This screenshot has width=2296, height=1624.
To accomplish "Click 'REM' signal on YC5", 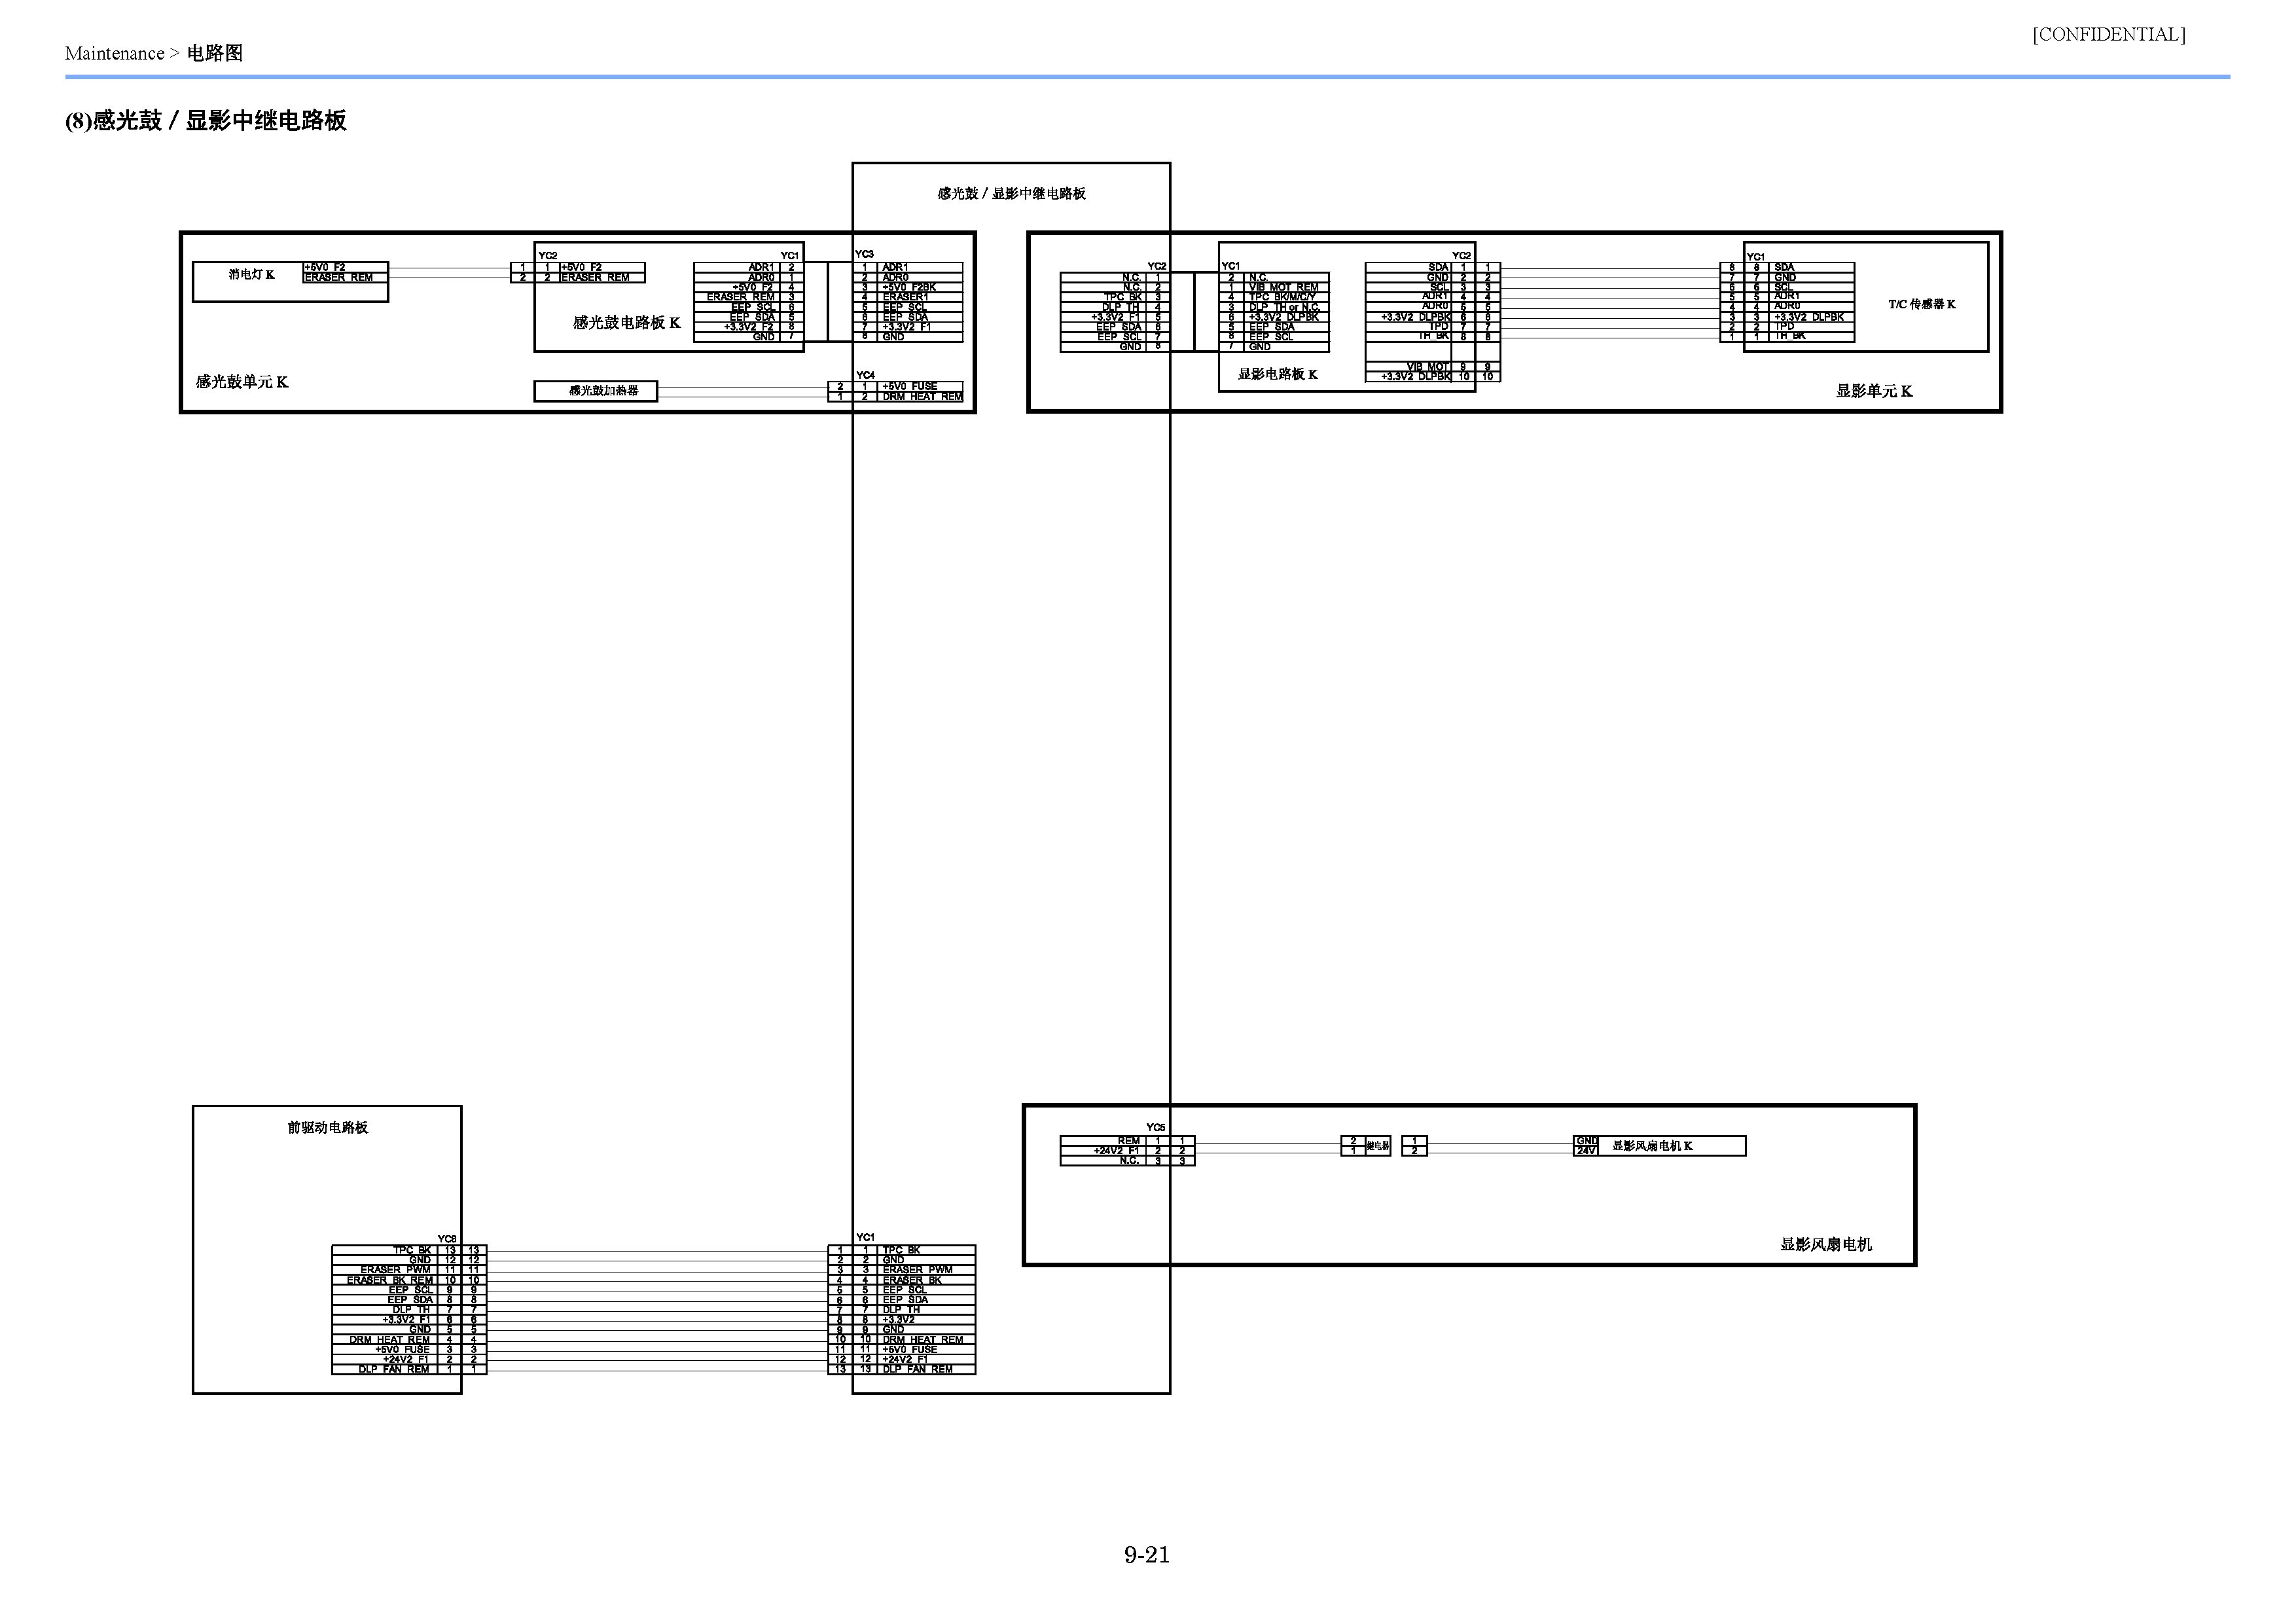I will pos(1128,1141).
